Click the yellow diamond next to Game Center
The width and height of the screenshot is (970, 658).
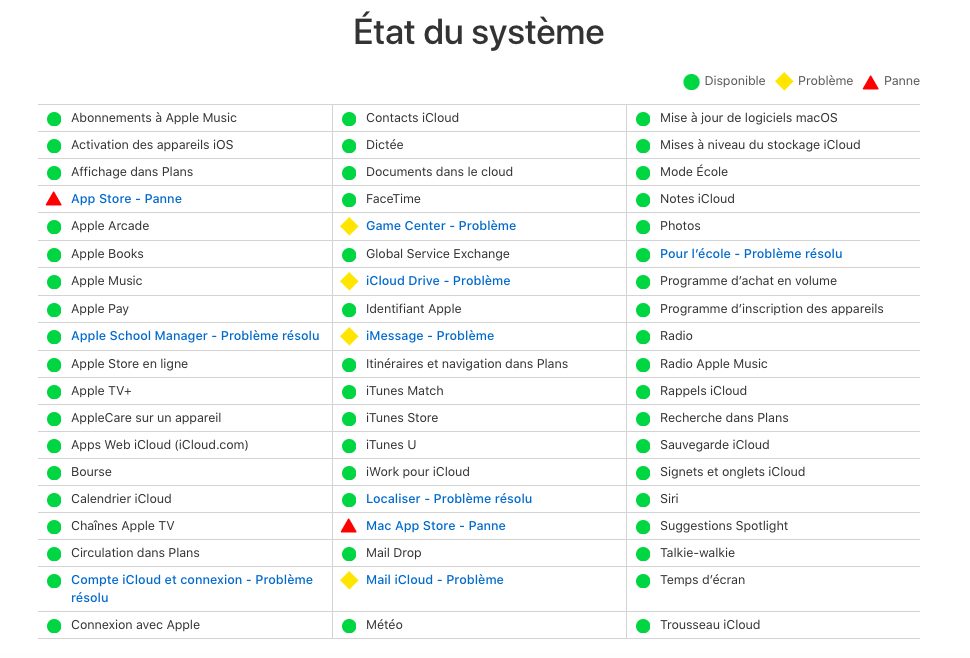tap(349, 226)
